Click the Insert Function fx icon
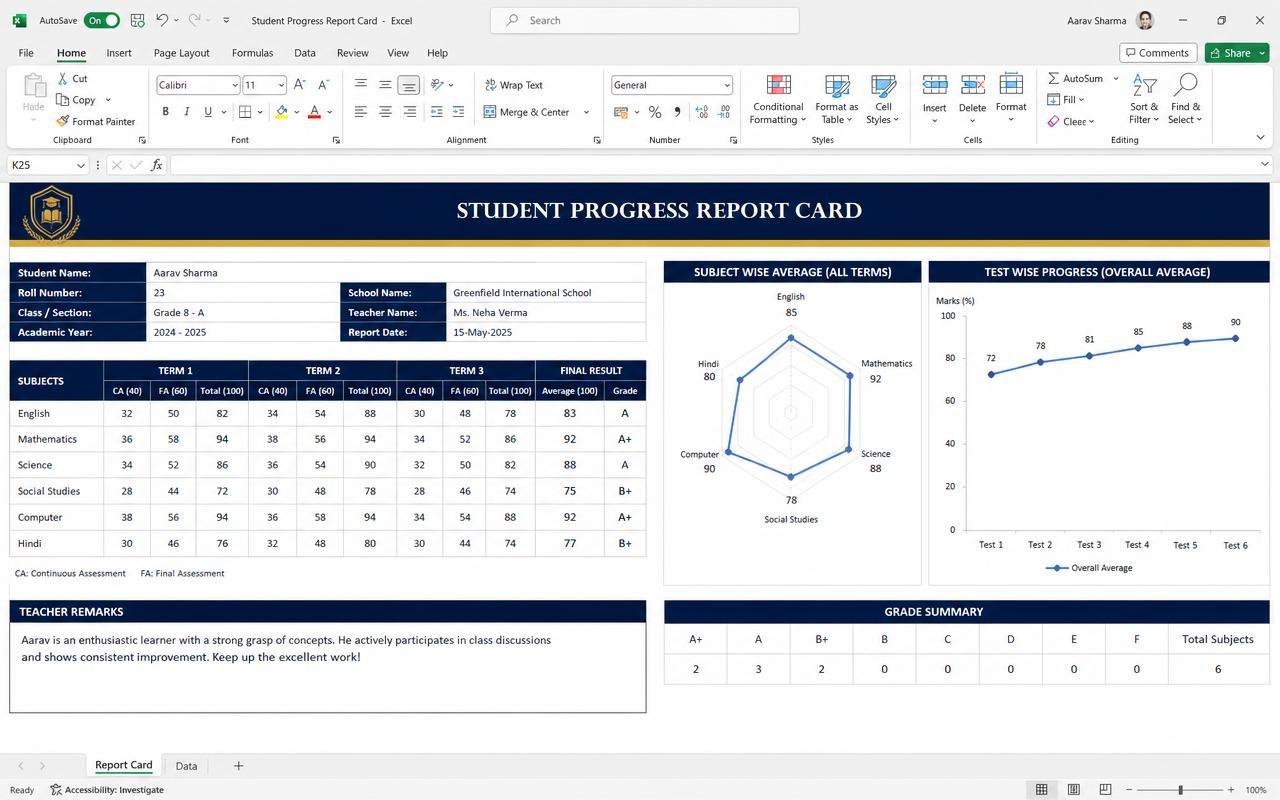The width and height of the screenshot is (1280, 800). [157, 165]
